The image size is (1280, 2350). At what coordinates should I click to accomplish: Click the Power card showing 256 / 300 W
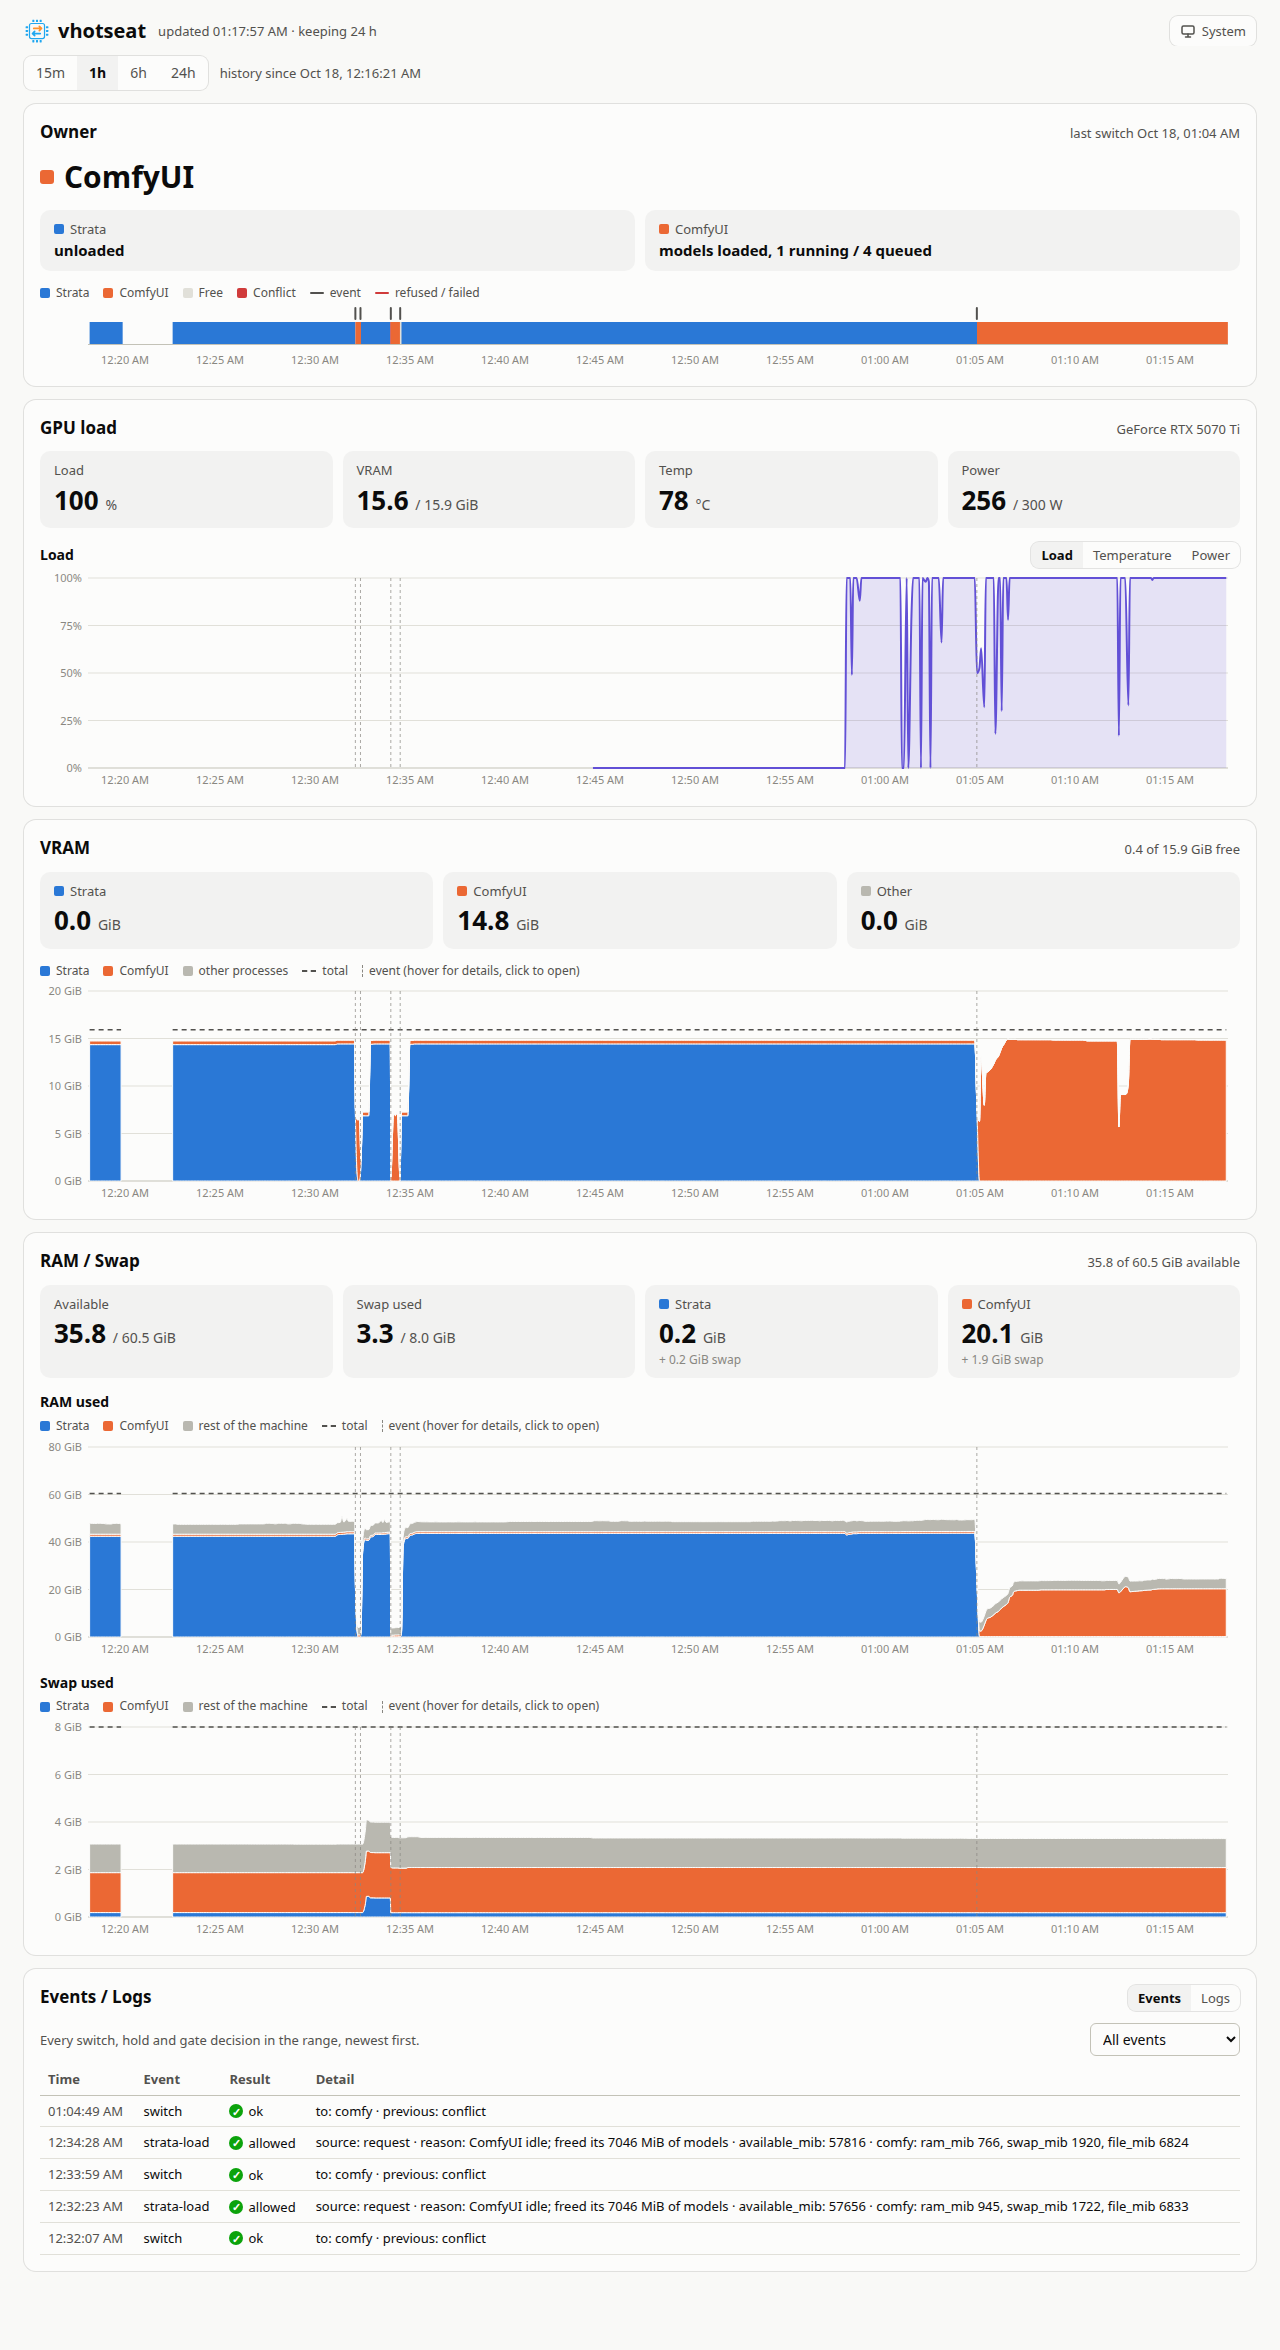pos(1094,489)
